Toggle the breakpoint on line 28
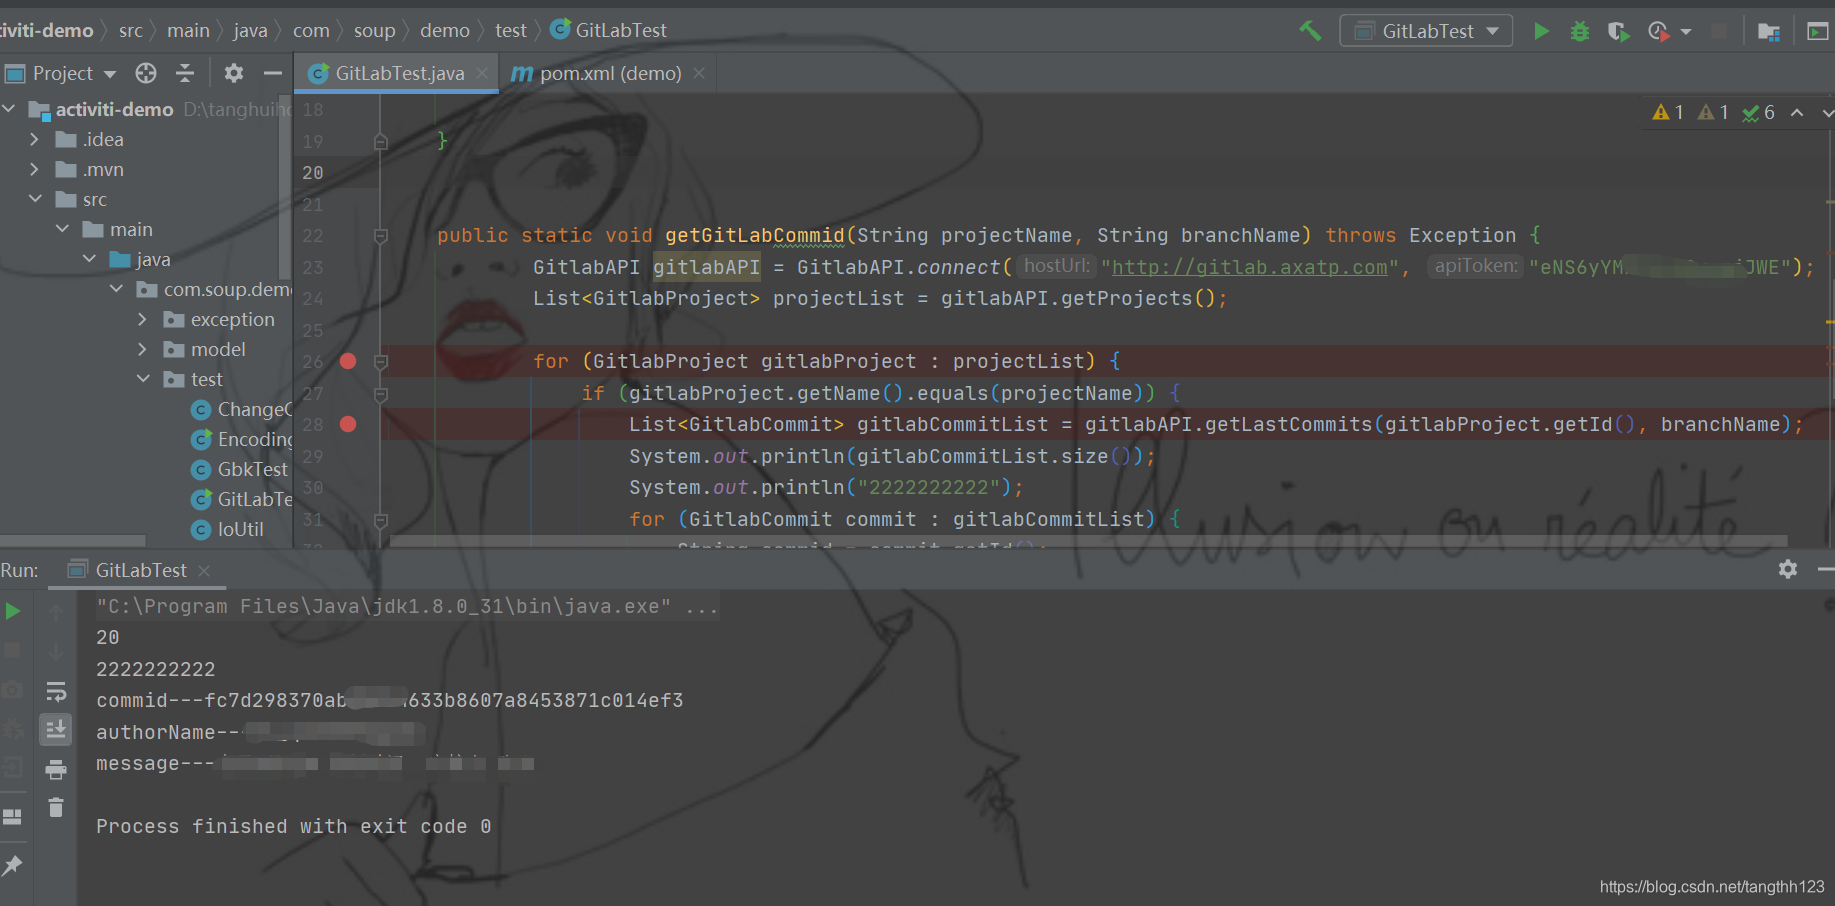Screen dimensions: 1835x906 (x=348, y=424)
